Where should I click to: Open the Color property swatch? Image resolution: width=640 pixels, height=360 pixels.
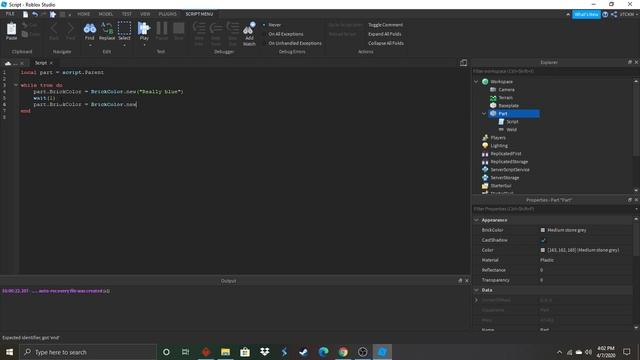point(542,250)
